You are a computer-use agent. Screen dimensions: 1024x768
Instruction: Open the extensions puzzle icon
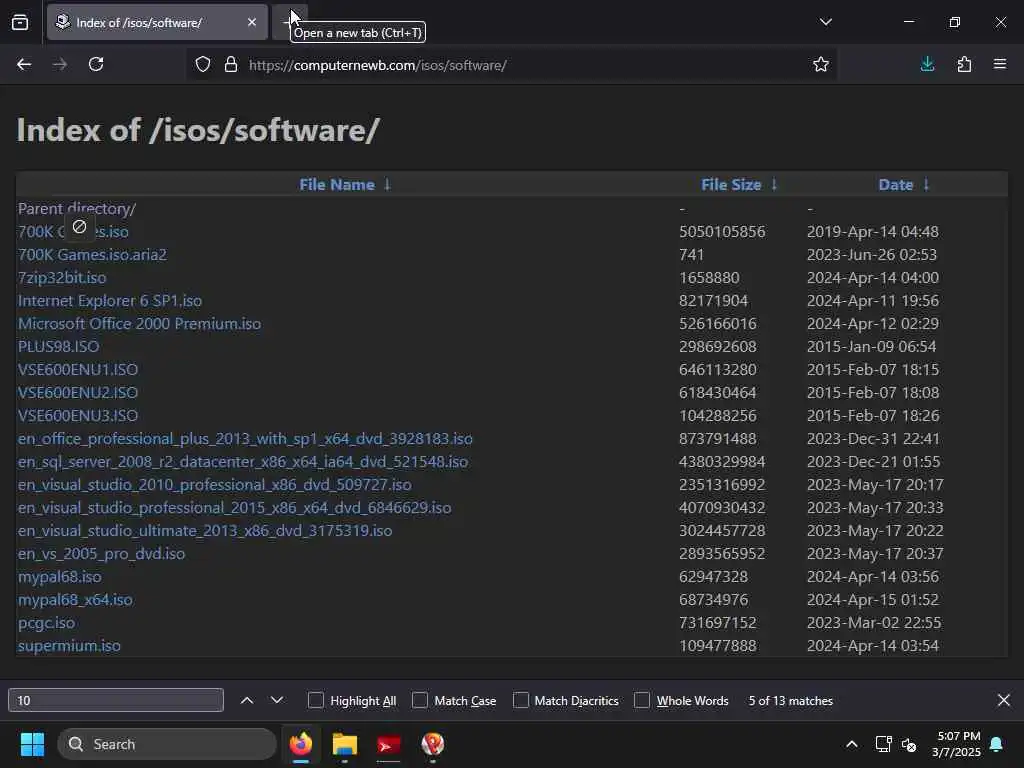[x=964, y=64]
